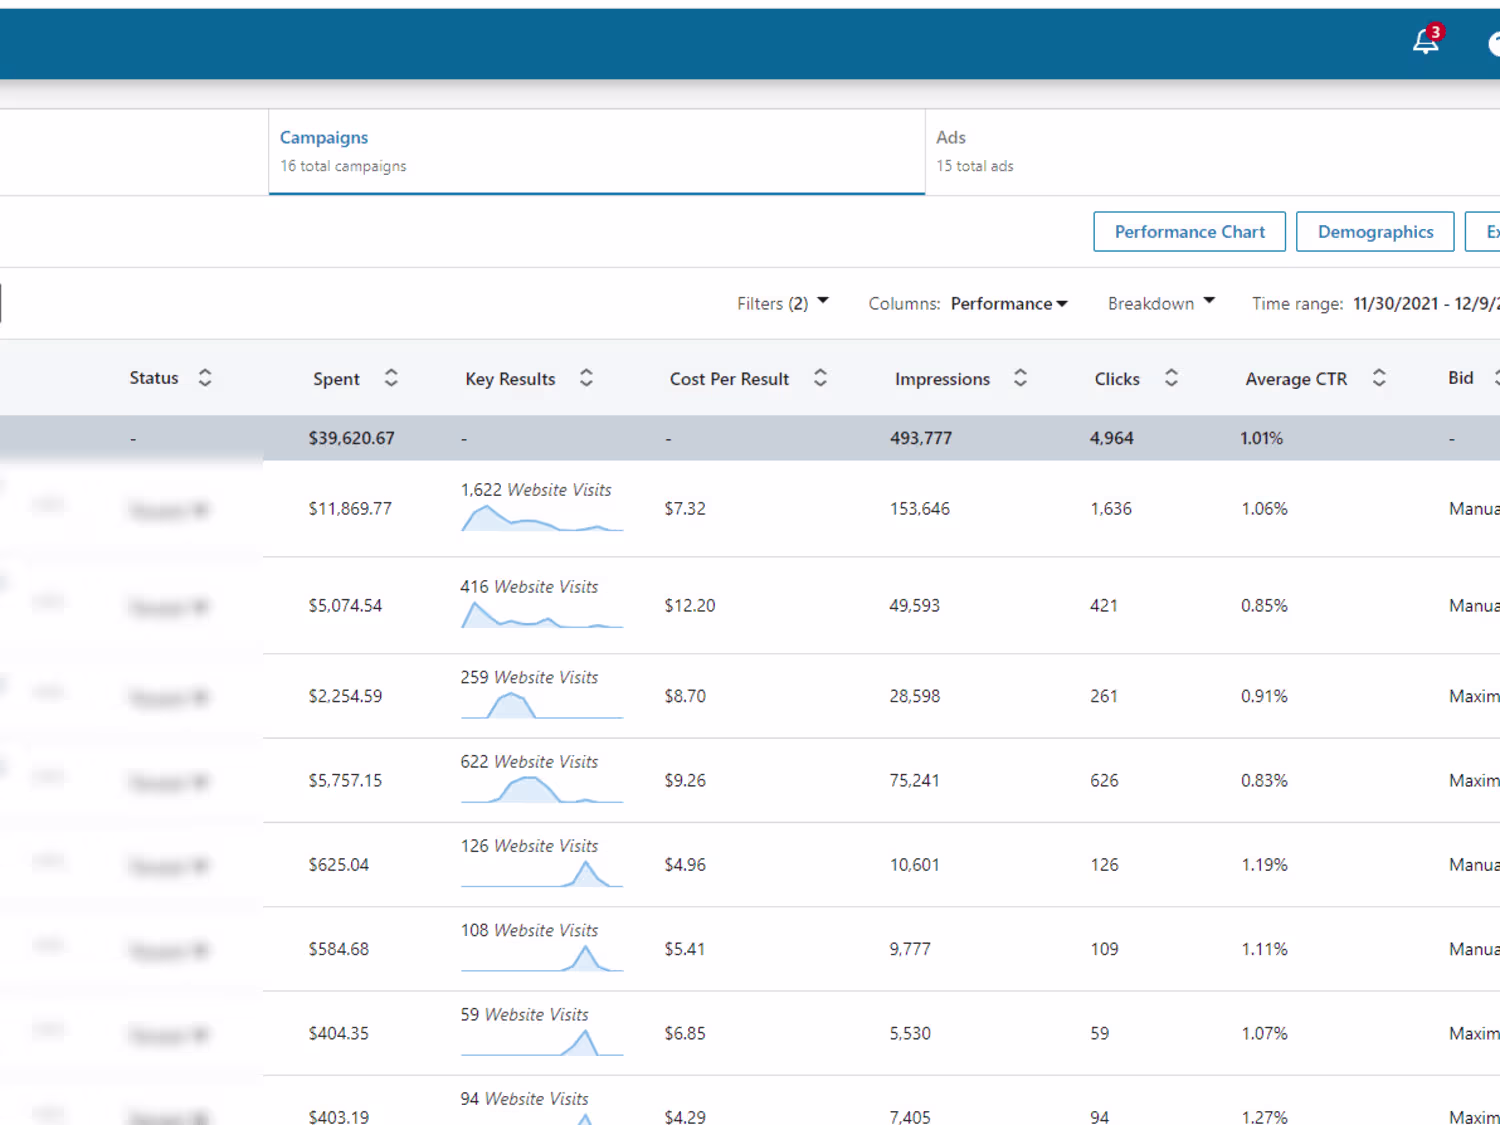This screenshot has height=1125, width=1500.
Task: Select the Bid column header
Action: (1461, 378)
